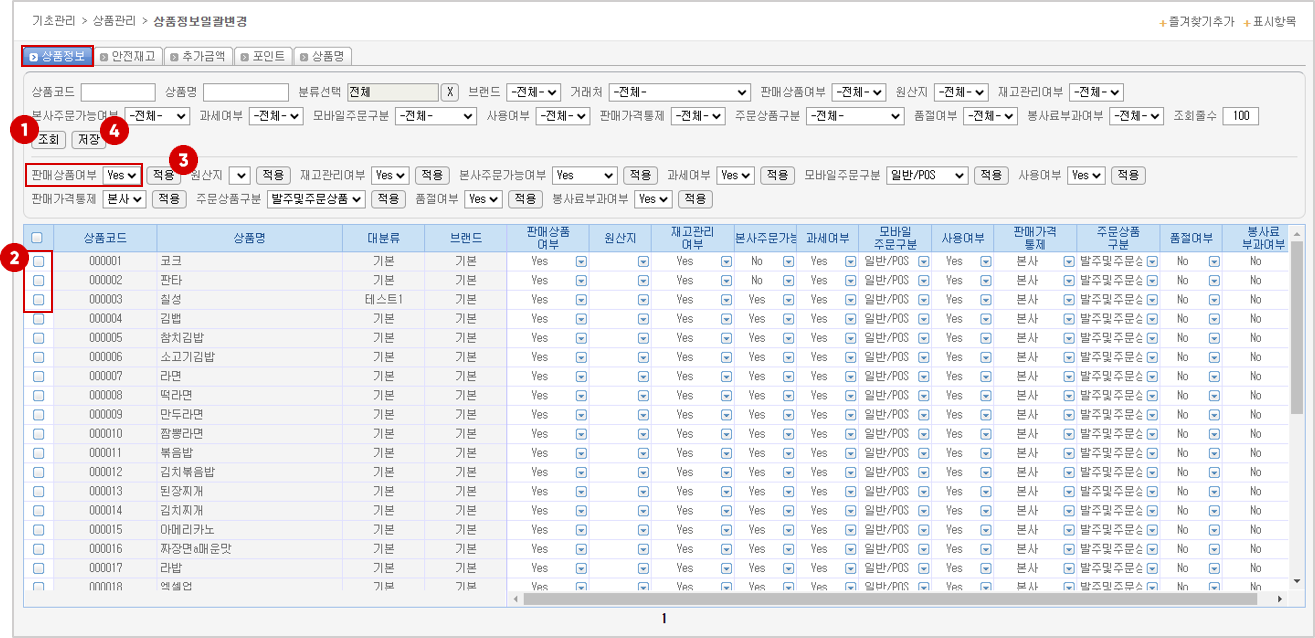Open 판매상품여부 cell arrow for 코크 row
1315x638 pixels.
coord(581,261)
